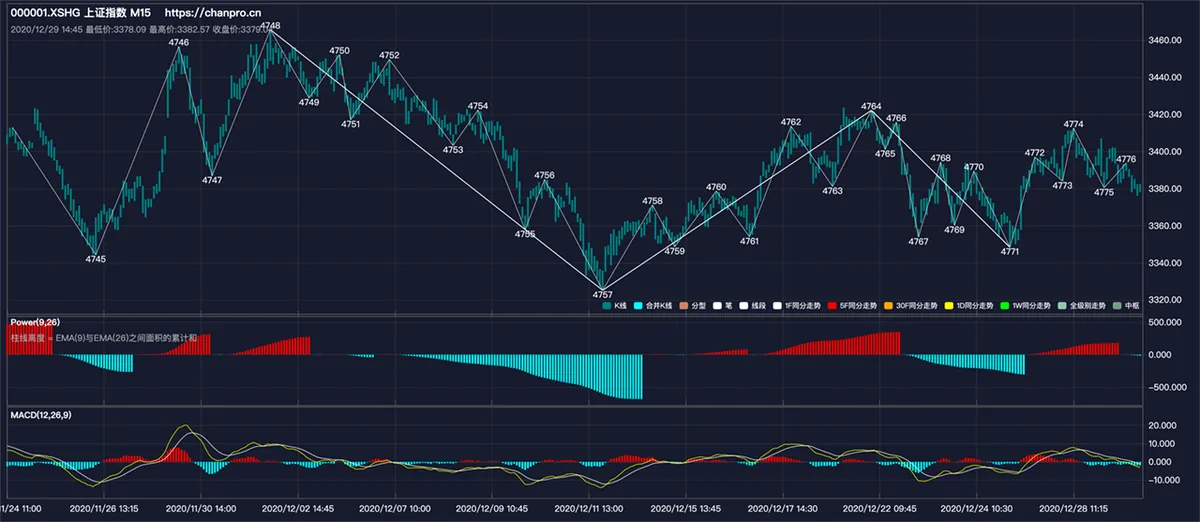This screenshot has width=1200, height=522.
Task: Select stroke marker 4748
Action: pos(270,26)
